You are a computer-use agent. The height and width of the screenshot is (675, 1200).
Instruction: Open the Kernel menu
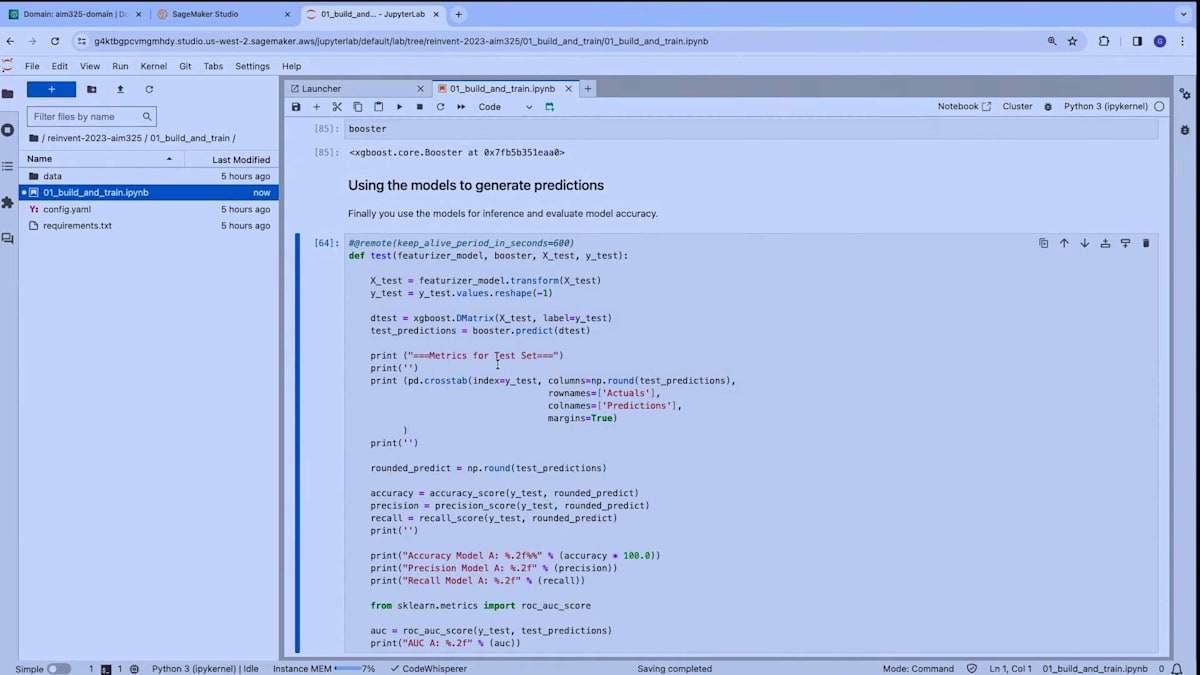(x=154, y=66)
